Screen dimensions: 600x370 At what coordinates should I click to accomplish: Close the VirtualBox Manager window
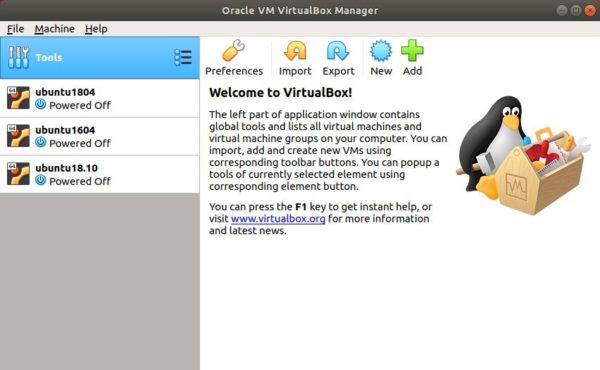[590, 10]
